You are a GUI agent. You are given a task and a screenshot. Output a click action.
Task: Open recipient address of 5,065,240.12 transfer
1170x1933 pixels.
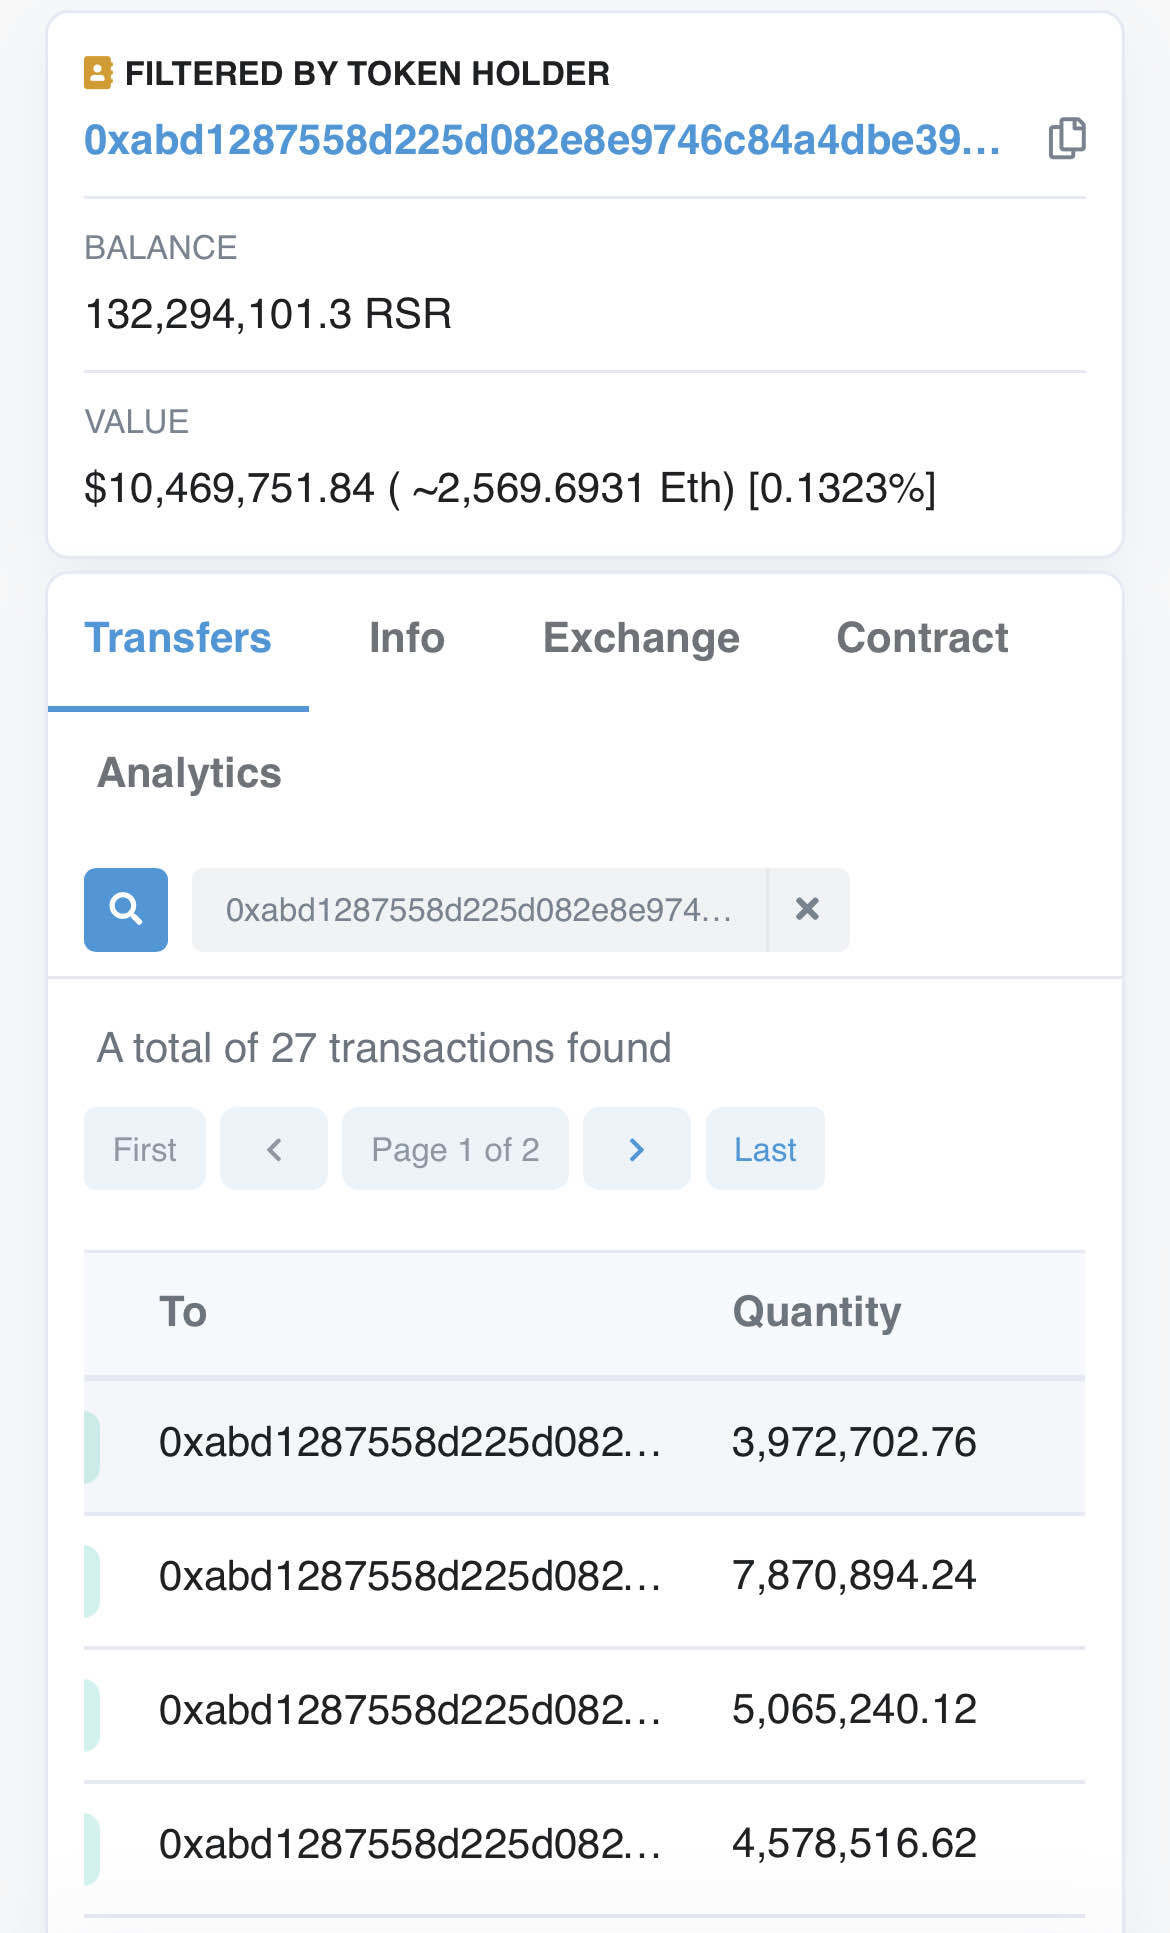(410, 1710)
